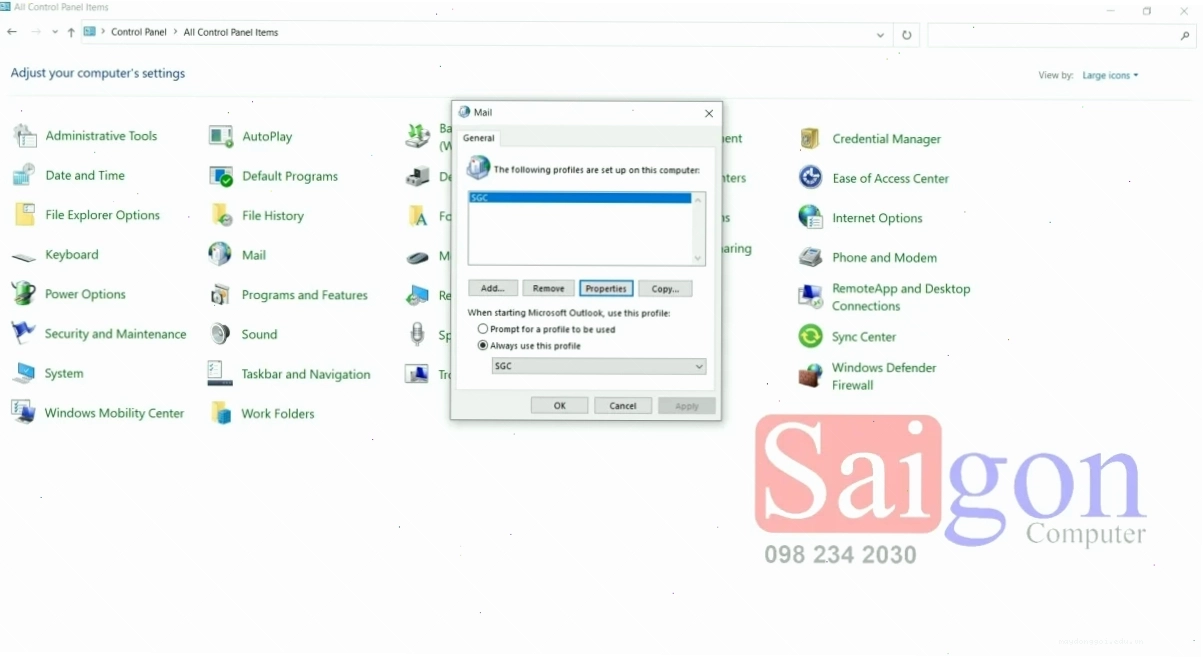Open the AutoPlay icon

[x=221, y=136]
